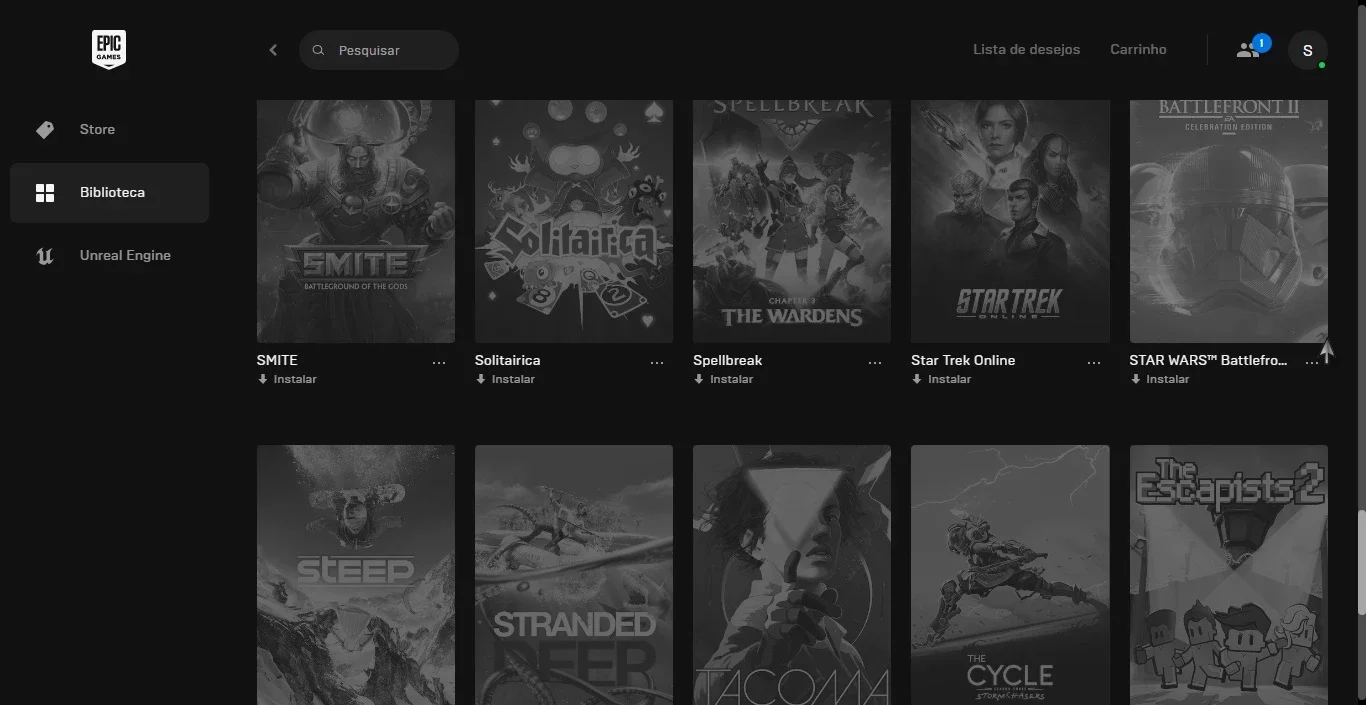
Task: Click download arrow under STAR WARS Battlefront
Action: coord(1135,379)
